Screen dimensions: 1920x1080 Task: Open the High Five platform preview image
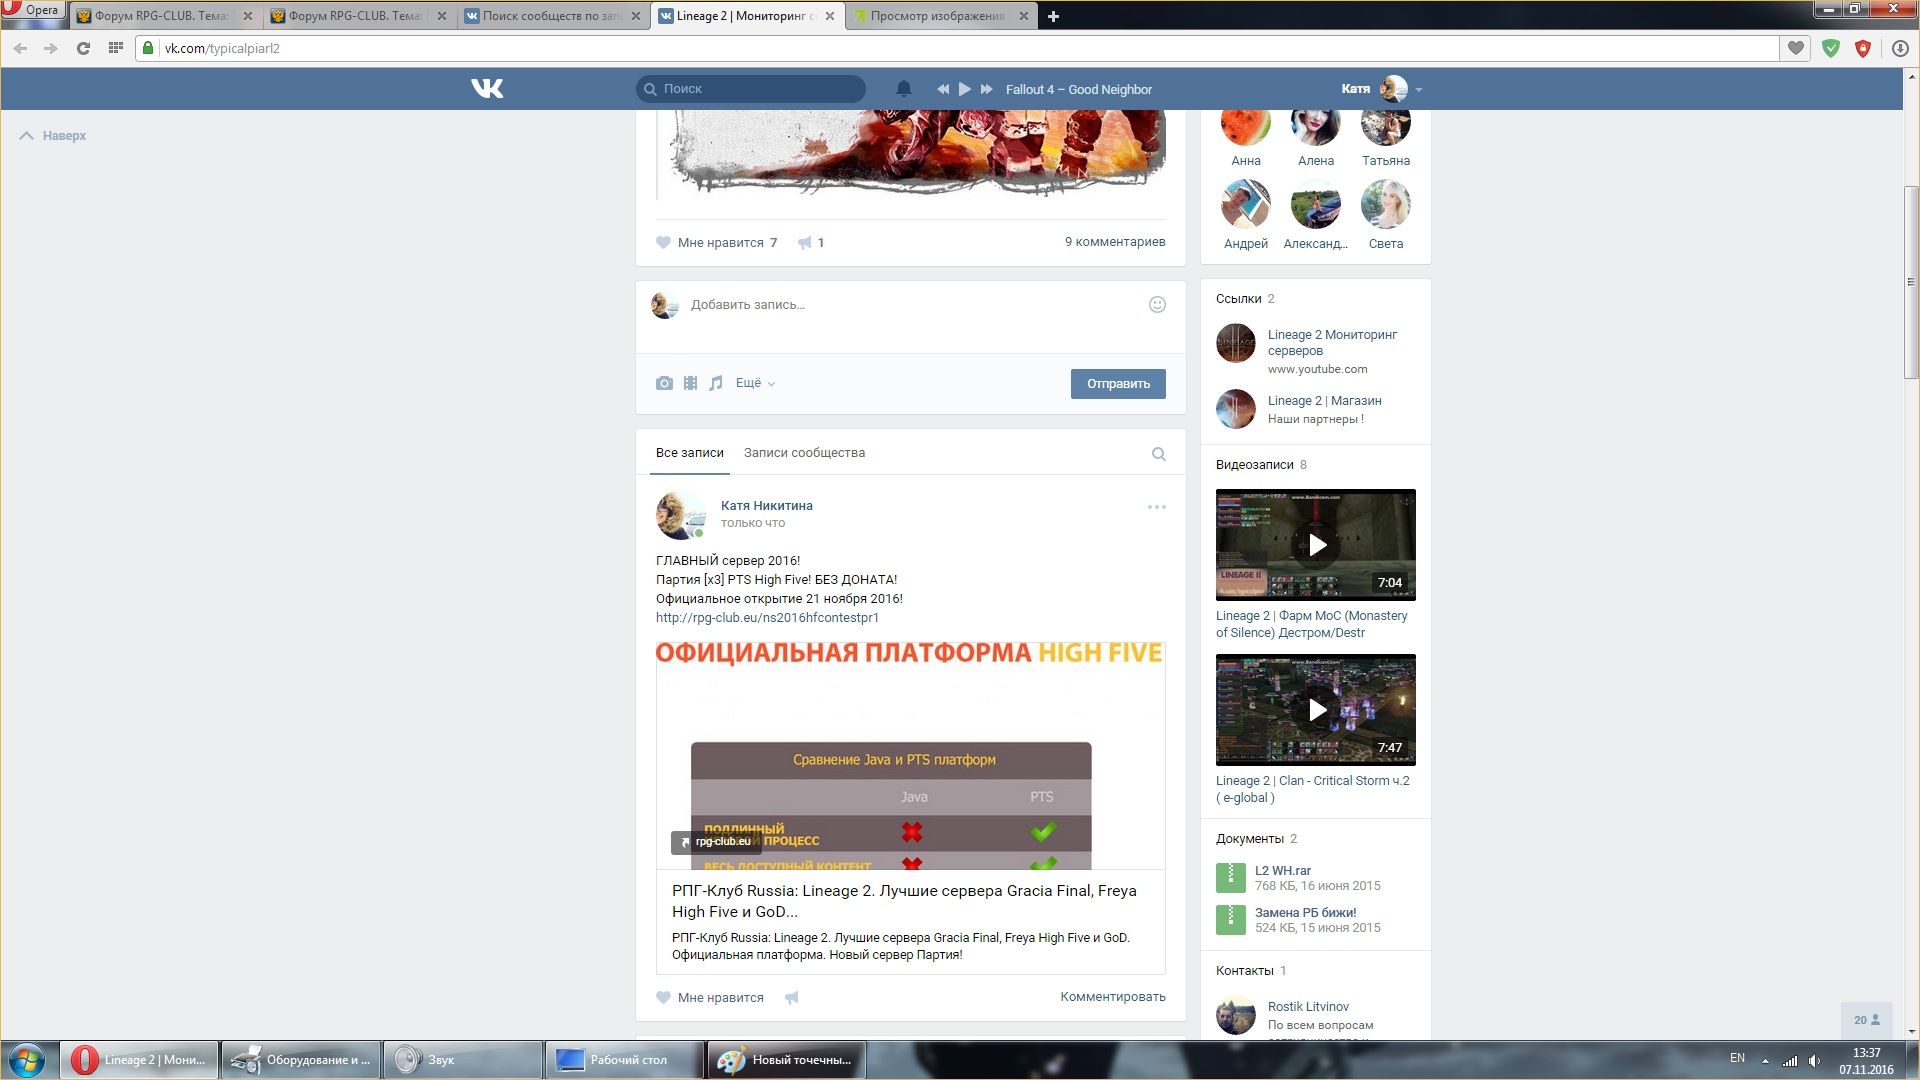tap(911, 755)
